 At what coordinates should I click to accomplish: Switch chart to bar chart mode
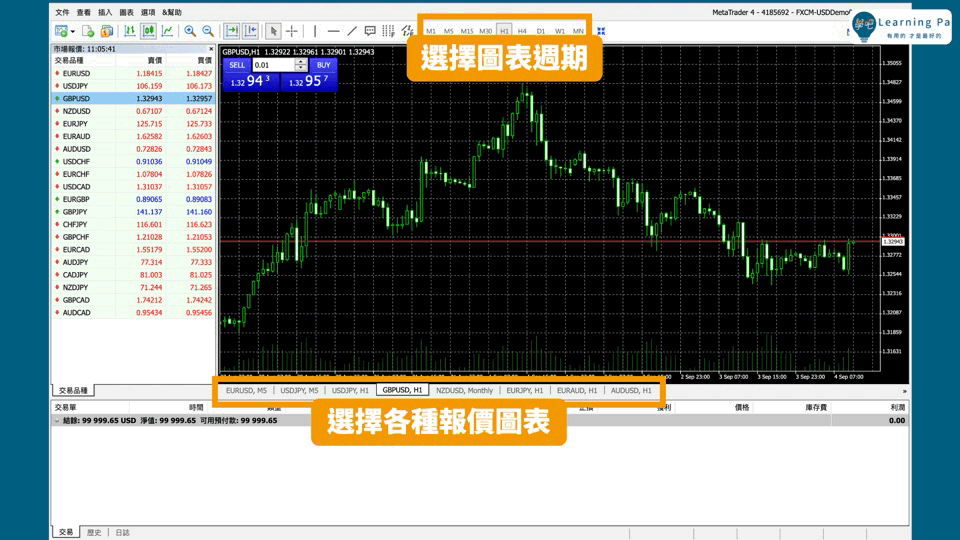(x=130, y=31)
